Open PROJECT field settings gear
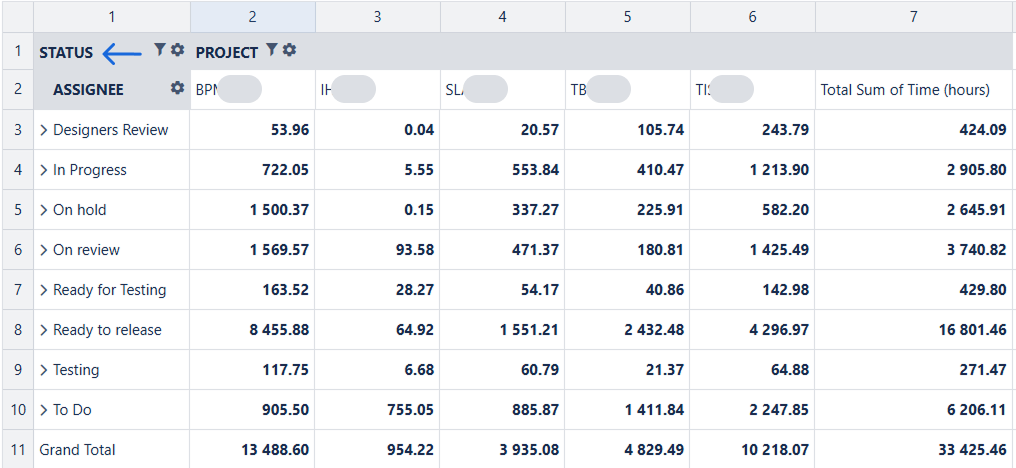The image size is (1016, 468). 289,50
